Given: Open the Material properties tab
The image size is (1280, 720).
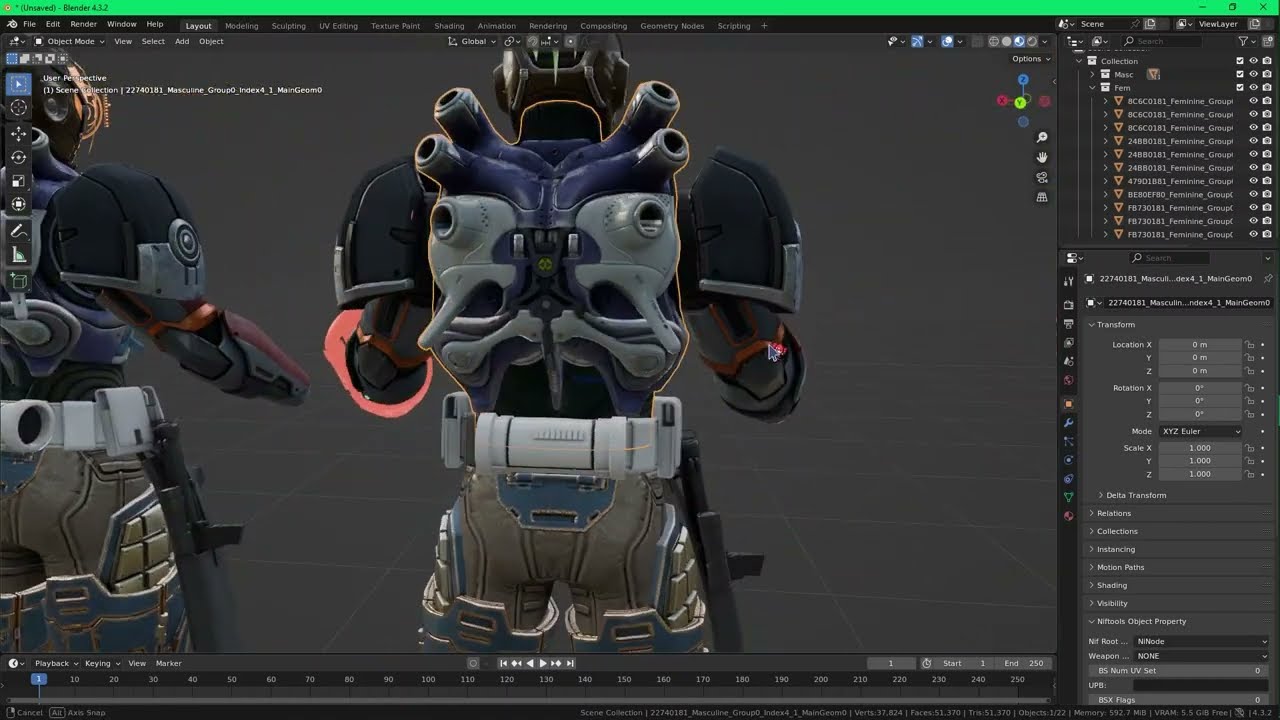Looking at the screenshot, I should point(1068,516).
